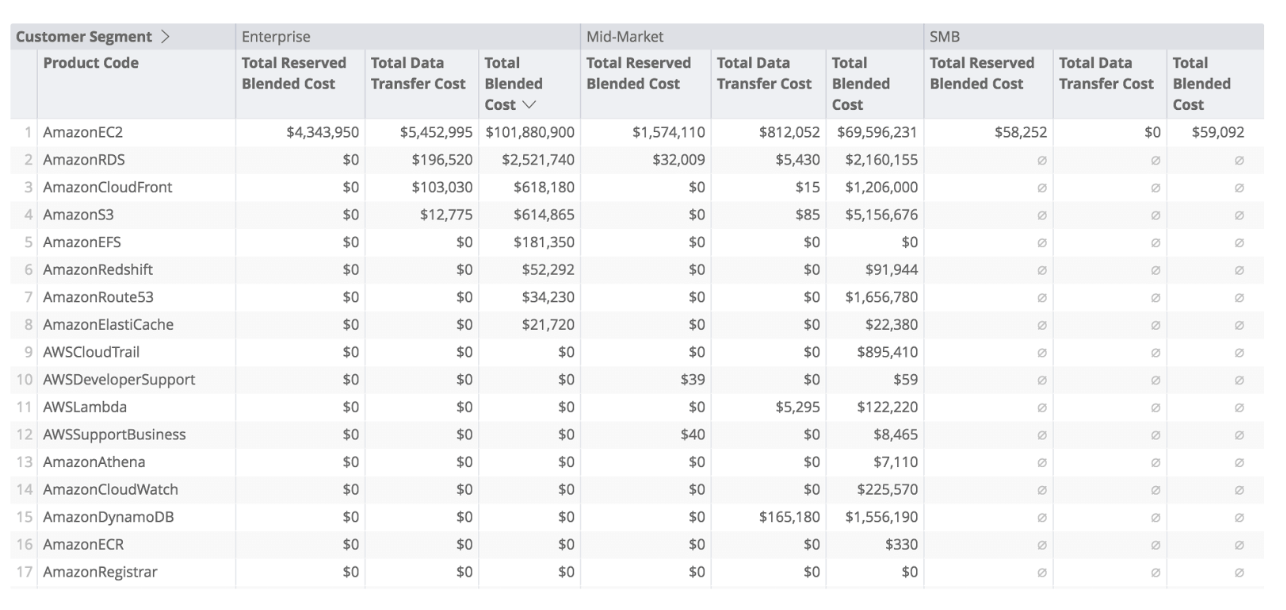Click the $165,180 AmazonDynamoDB cell
Image resolution: width=1286 pixels, height=610 pixels.
(x=788, y=517)
